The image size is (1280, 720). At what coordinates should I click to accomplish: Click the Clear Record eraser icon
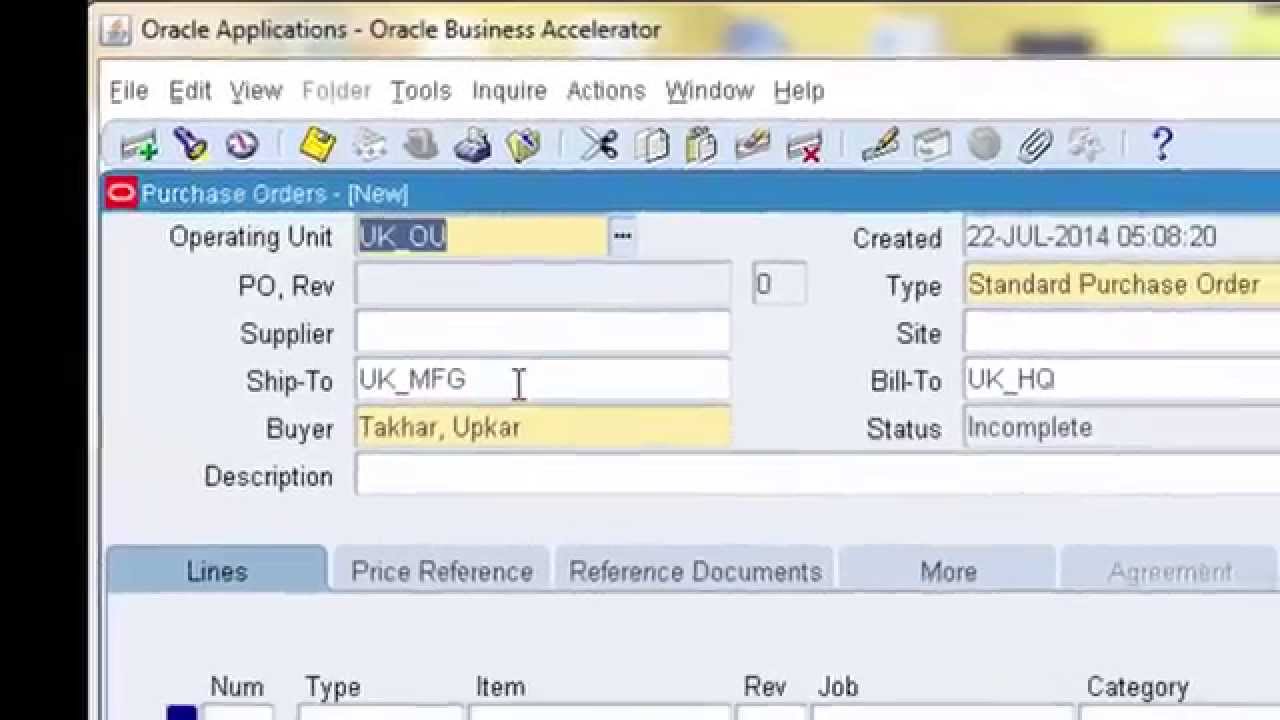pos(752,146)
